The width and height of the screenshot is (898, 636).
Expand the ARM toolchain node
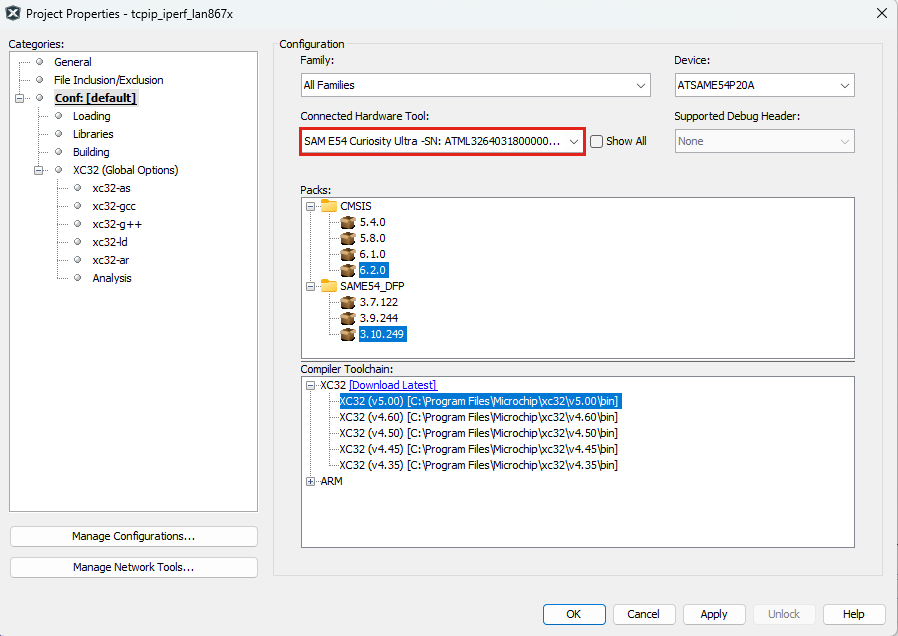pyautogui.click(x=311, y=481)
